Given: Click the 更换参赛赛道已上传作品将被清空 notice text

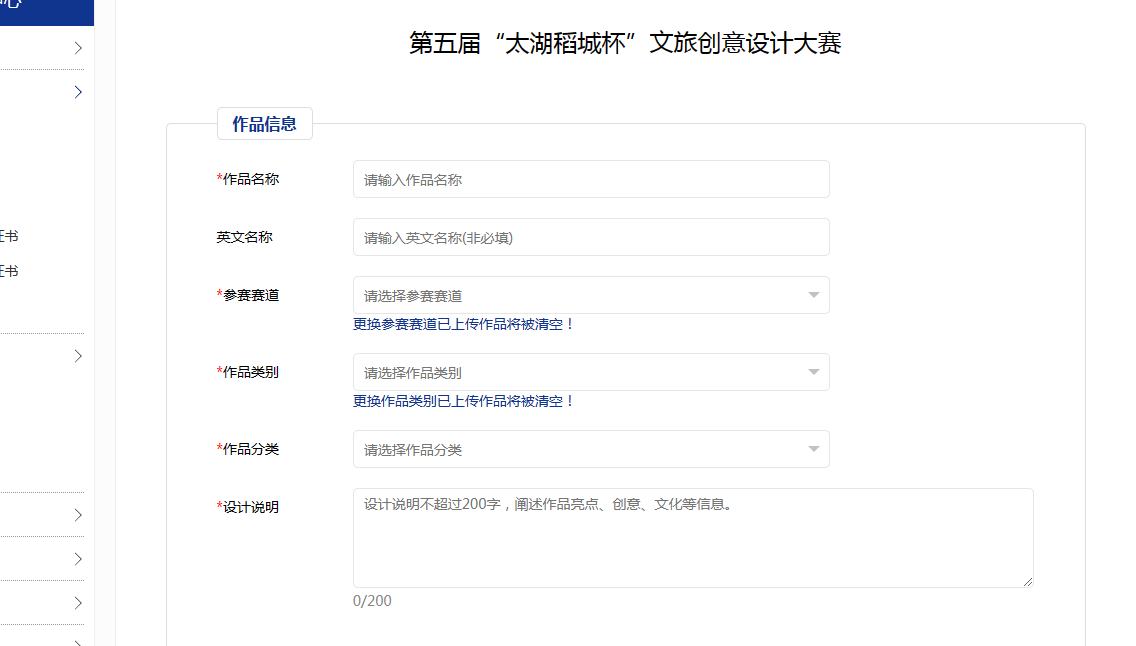Looking at the screenshot, I should [464, 324].
